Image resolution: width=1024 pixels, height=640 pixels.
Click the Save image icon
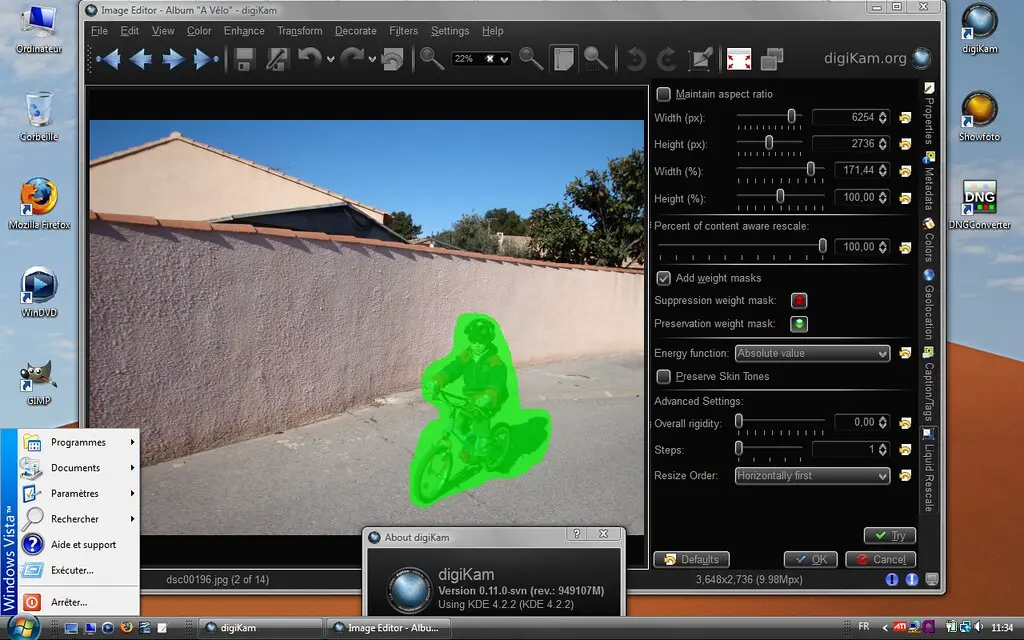(x=243, y=60)
